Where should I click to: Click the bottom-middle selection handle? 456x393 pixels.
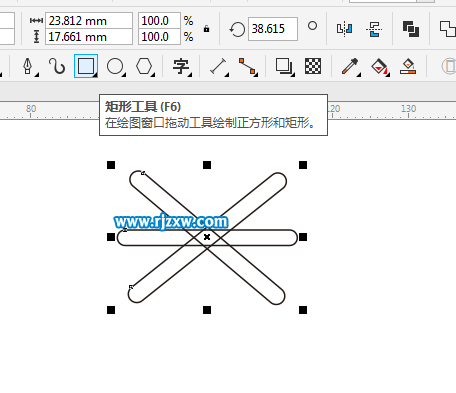click(207, 310)
